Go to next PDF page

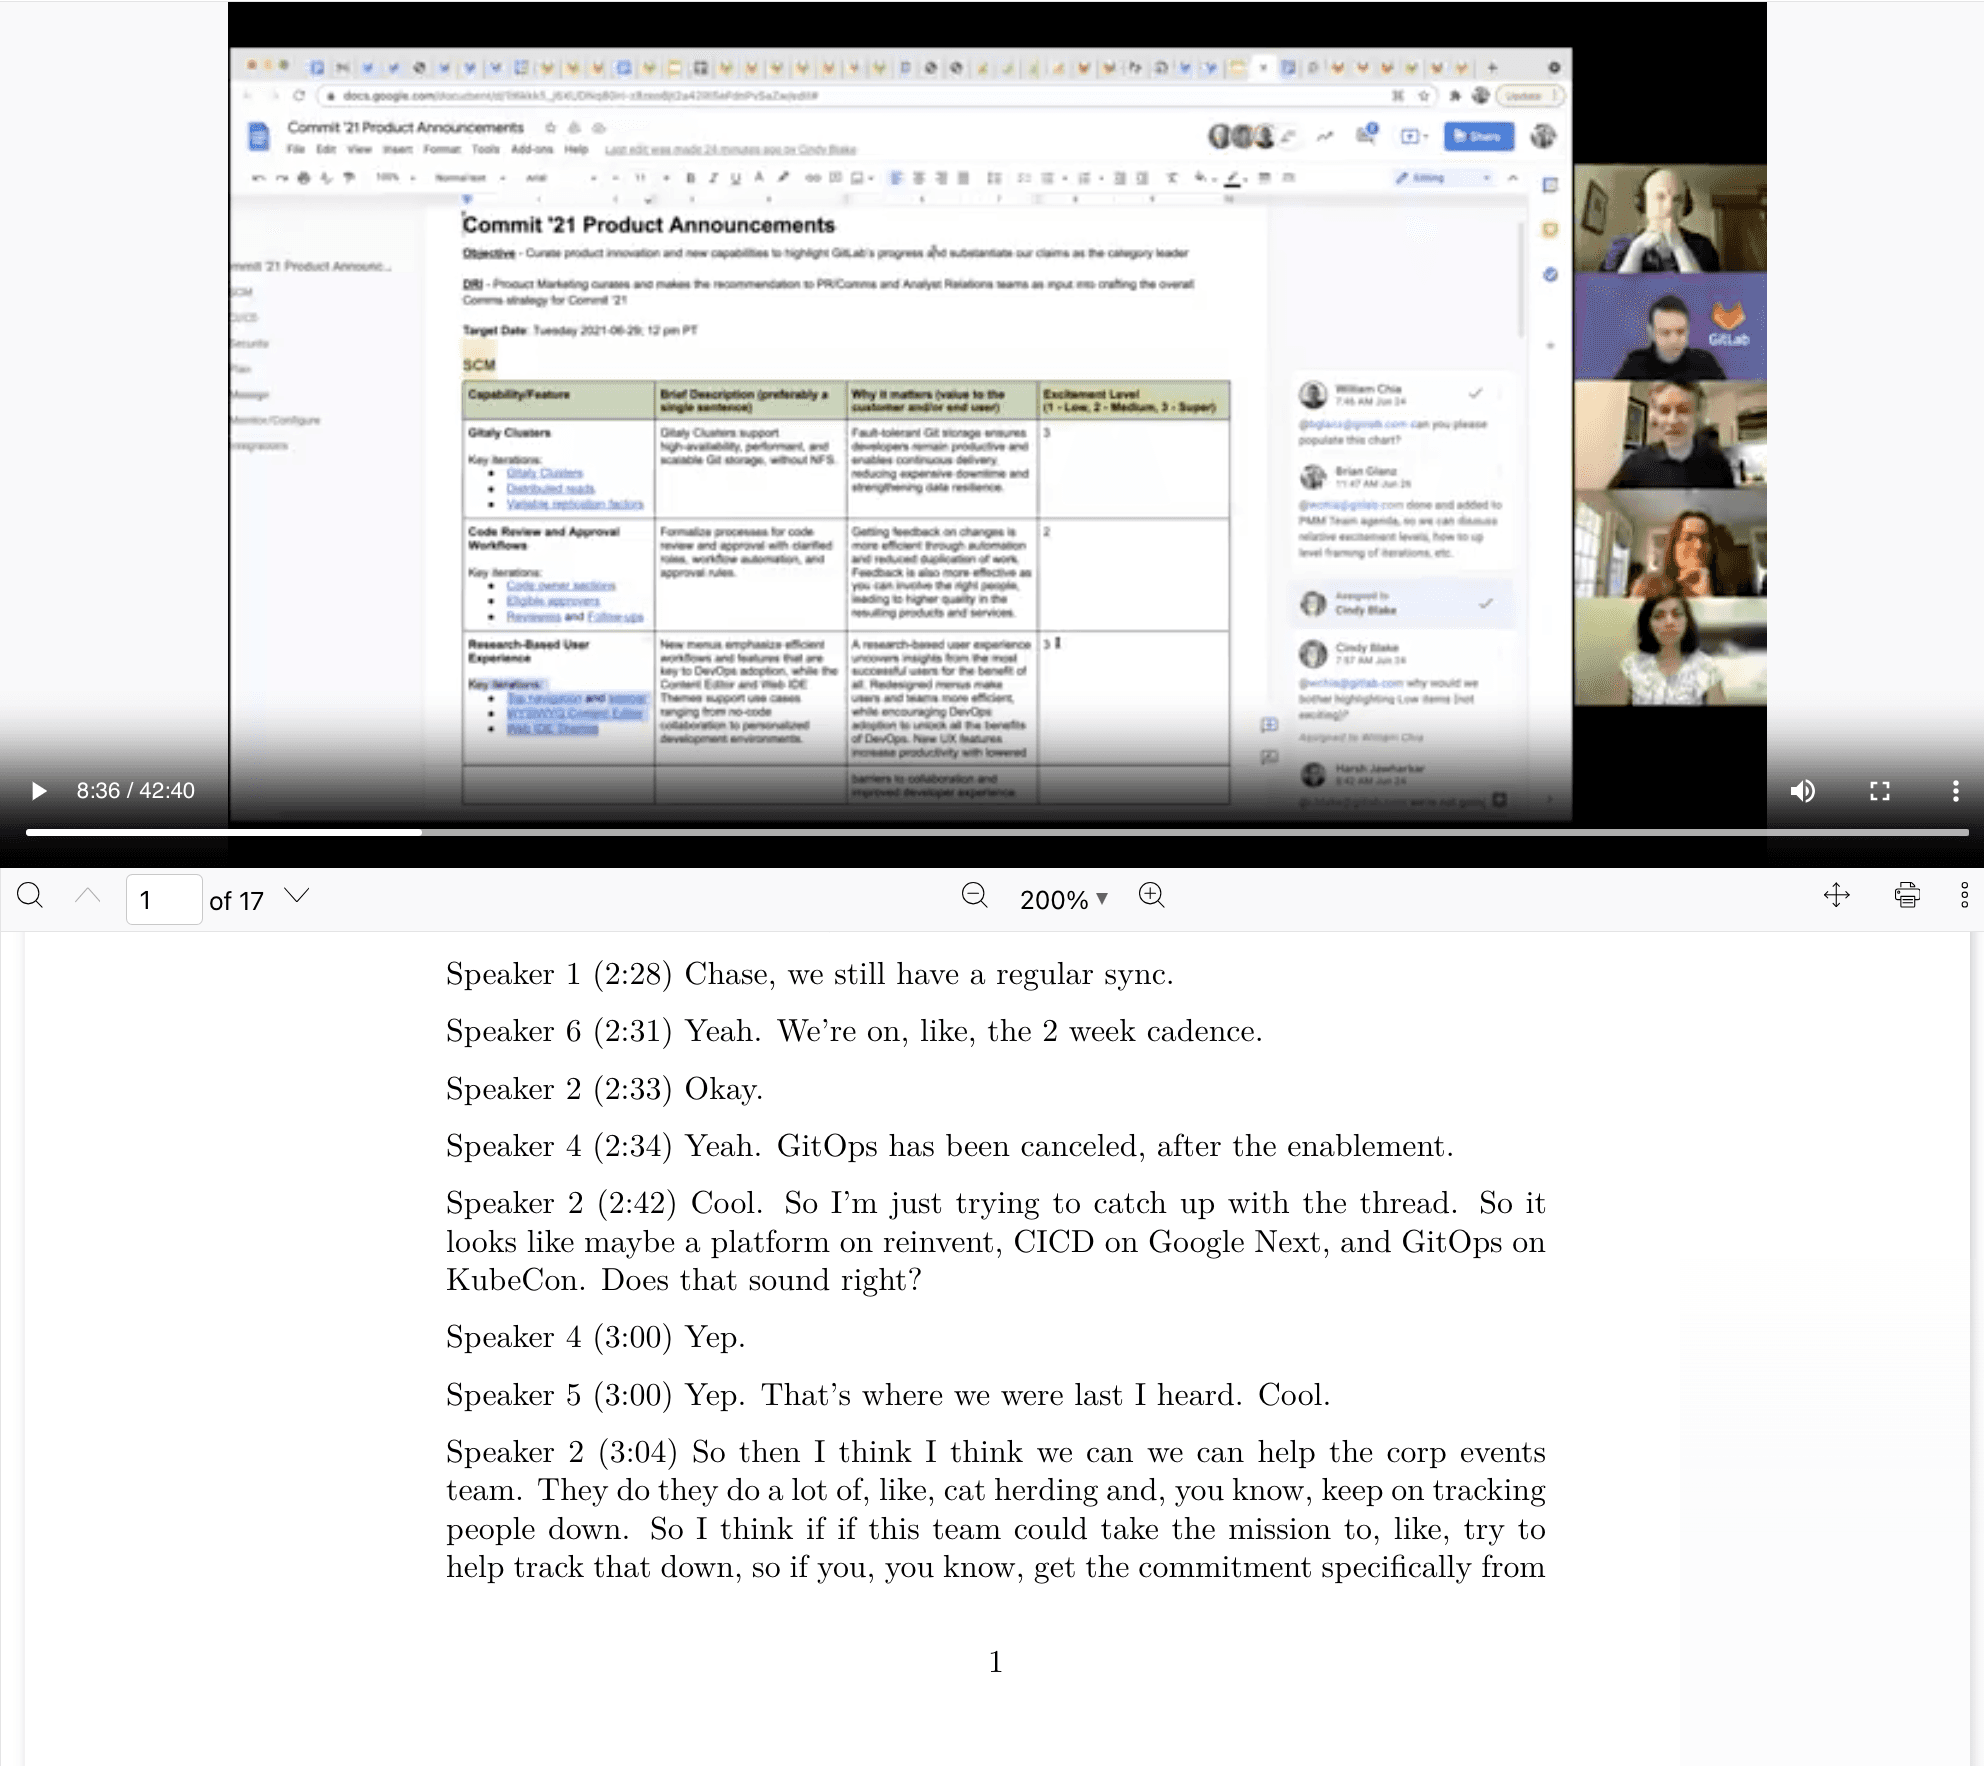click(297, 895)
